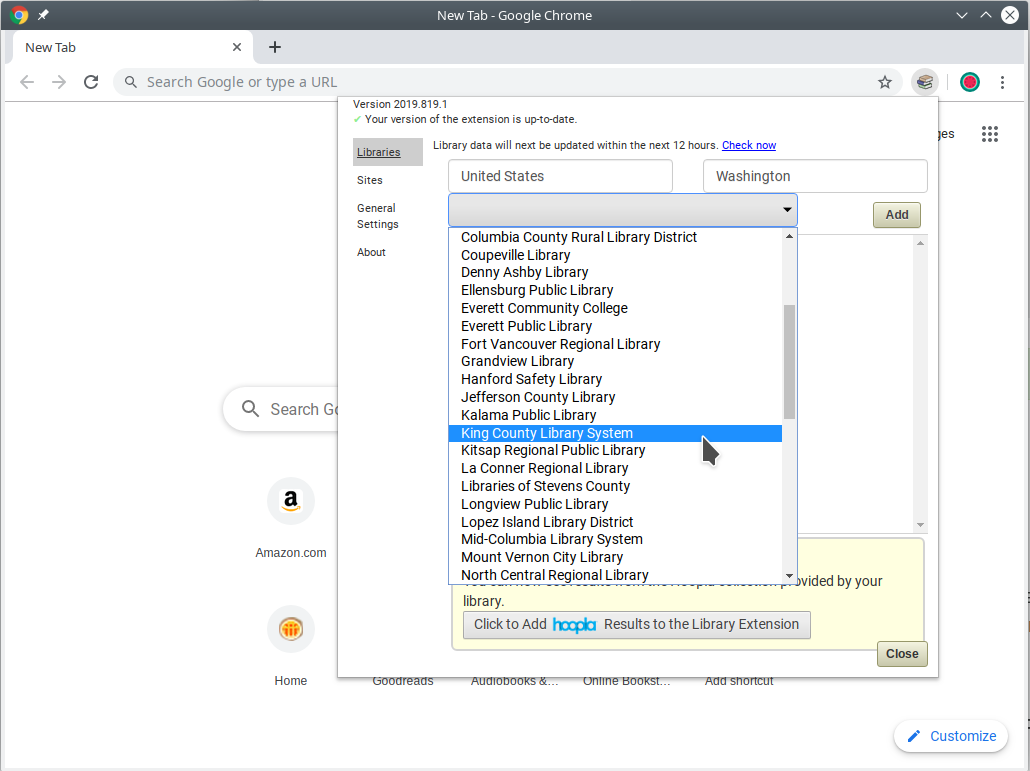Go back to the previous page
The height and width of the screenshot is (771, 1030).
[27, 82]
